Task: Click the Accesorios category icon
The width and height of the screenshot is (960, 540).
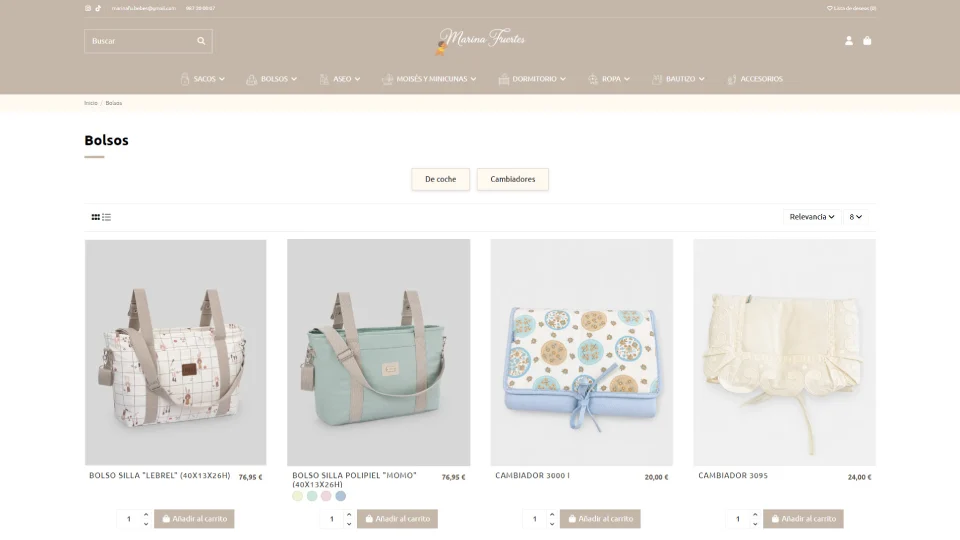Action: [732, 79]
